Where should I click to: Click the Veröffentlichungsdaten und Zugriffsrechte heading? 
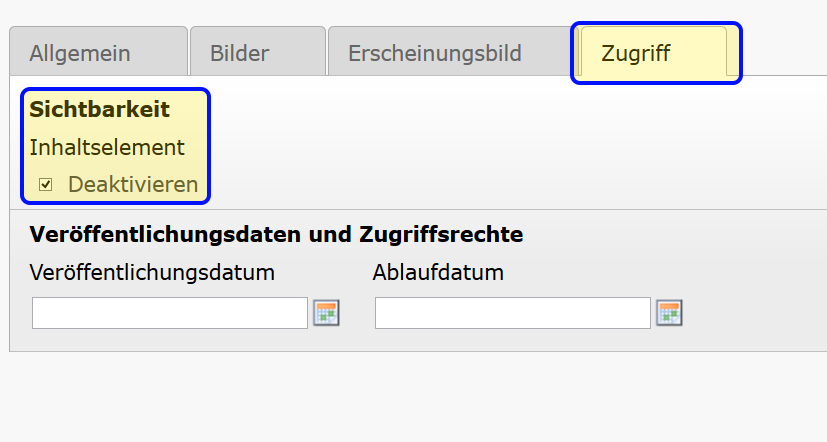tap(276, 234)
